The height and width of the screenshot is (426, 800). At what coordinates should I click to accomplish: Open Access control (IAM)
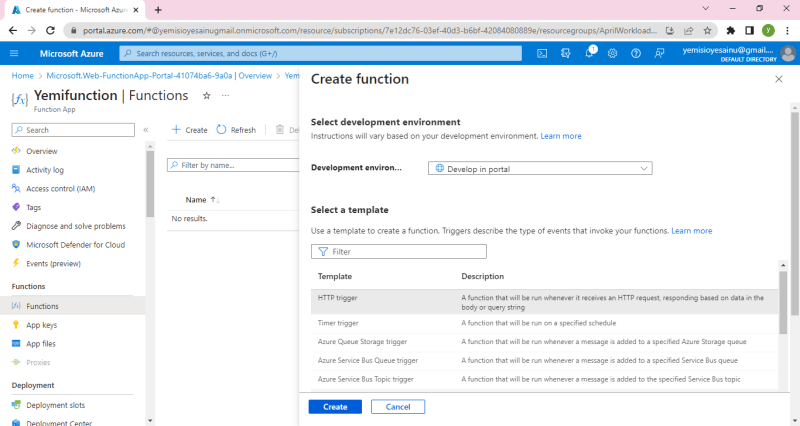click(60, 189)
